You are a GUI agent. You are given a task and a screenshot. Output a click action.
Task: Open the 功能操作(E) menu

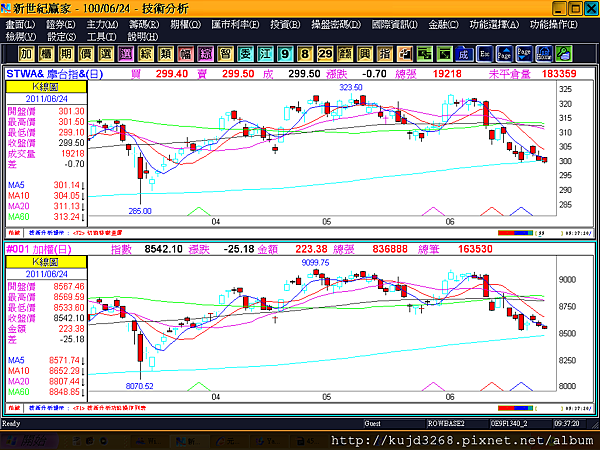(553, 24)
